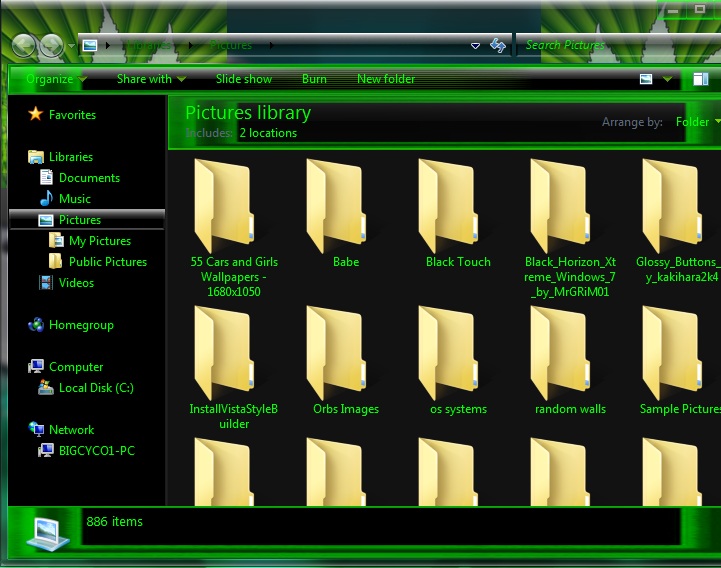Click the Homegroup icon
The image size is (721, 568).
(x=36, y=325)
